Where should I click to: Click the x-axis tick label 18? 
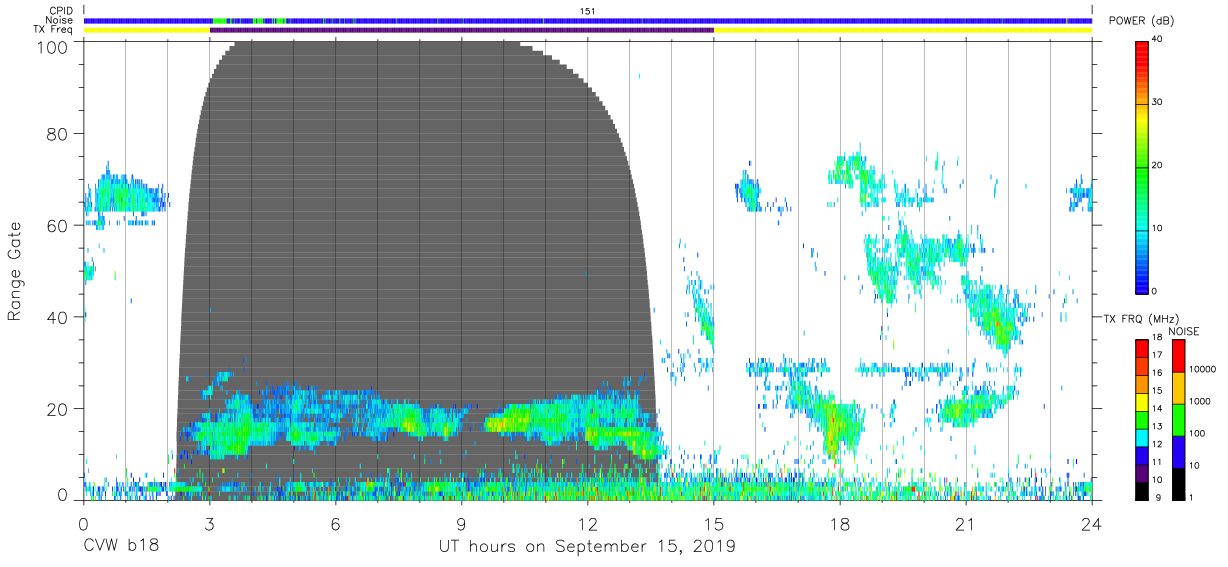click(x=840, y=523)
